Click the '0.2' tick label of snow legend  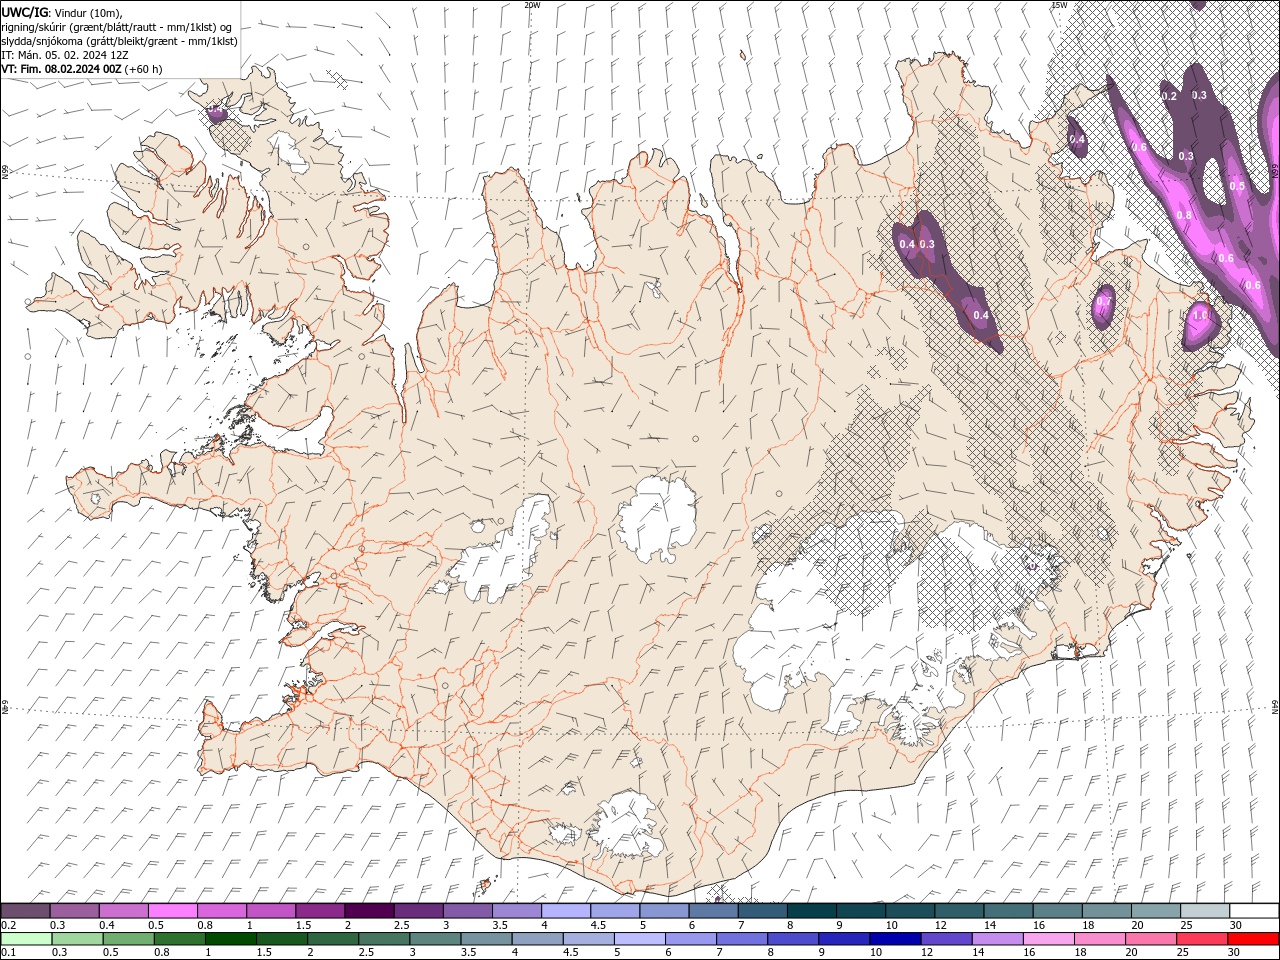(x=8, y=925)
